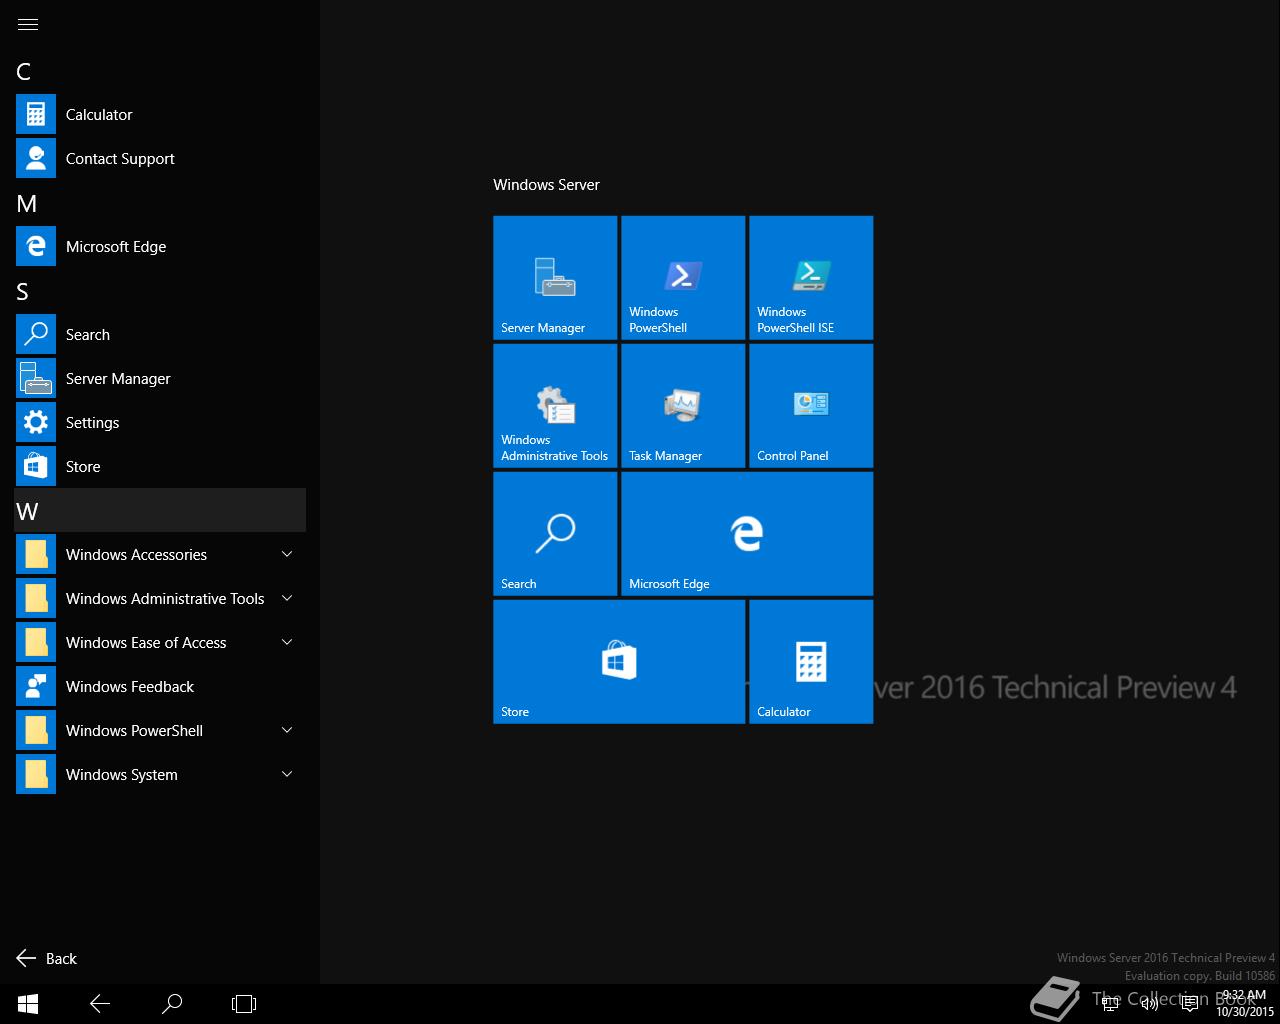Open taskbar search magnifier
1280x1024 pixels.
point(172,1004)
